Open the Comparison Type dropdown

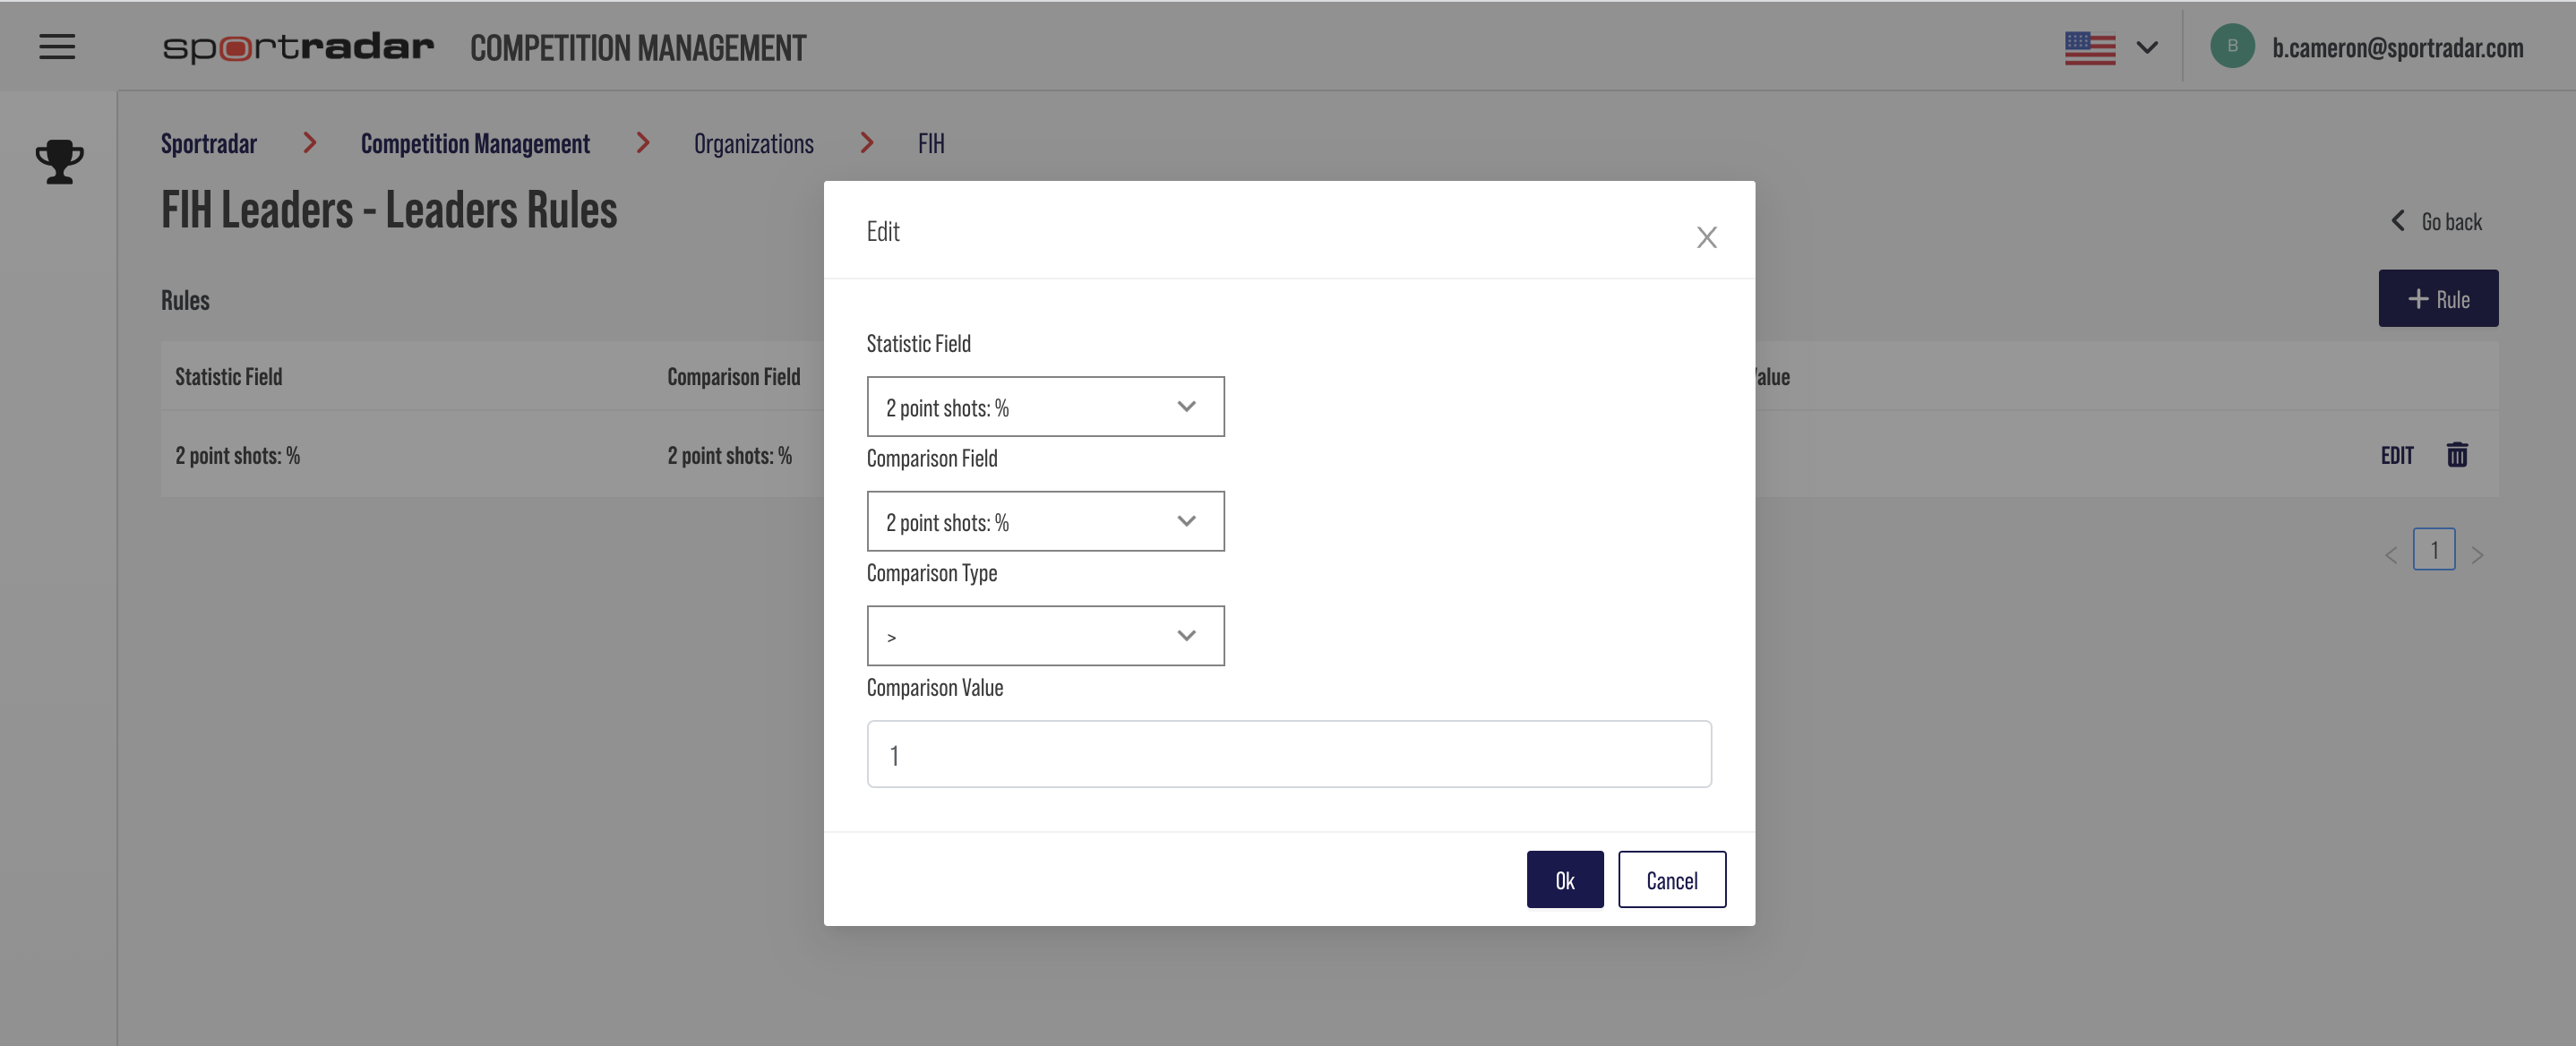(1045, 635)
